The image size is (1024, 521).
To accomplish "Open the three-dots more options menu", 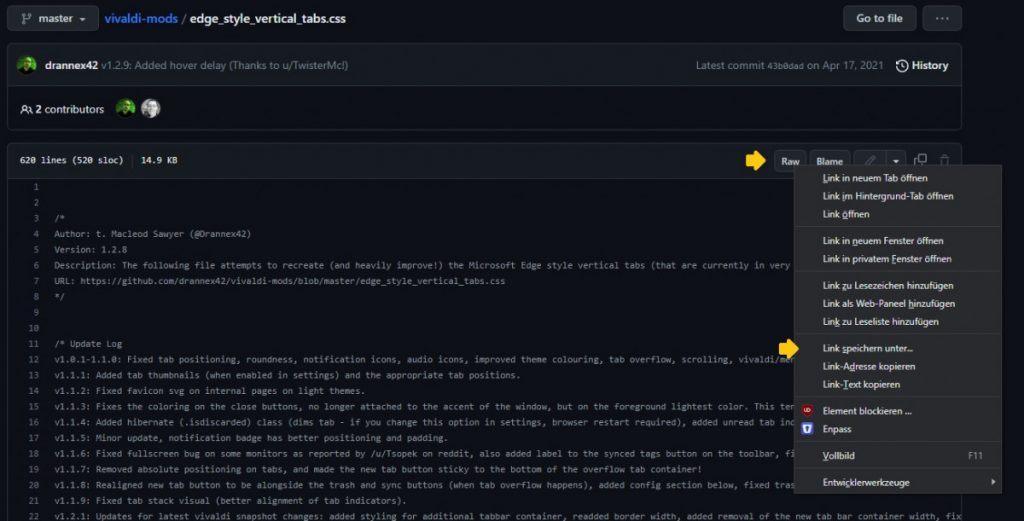I will [942, 18].
